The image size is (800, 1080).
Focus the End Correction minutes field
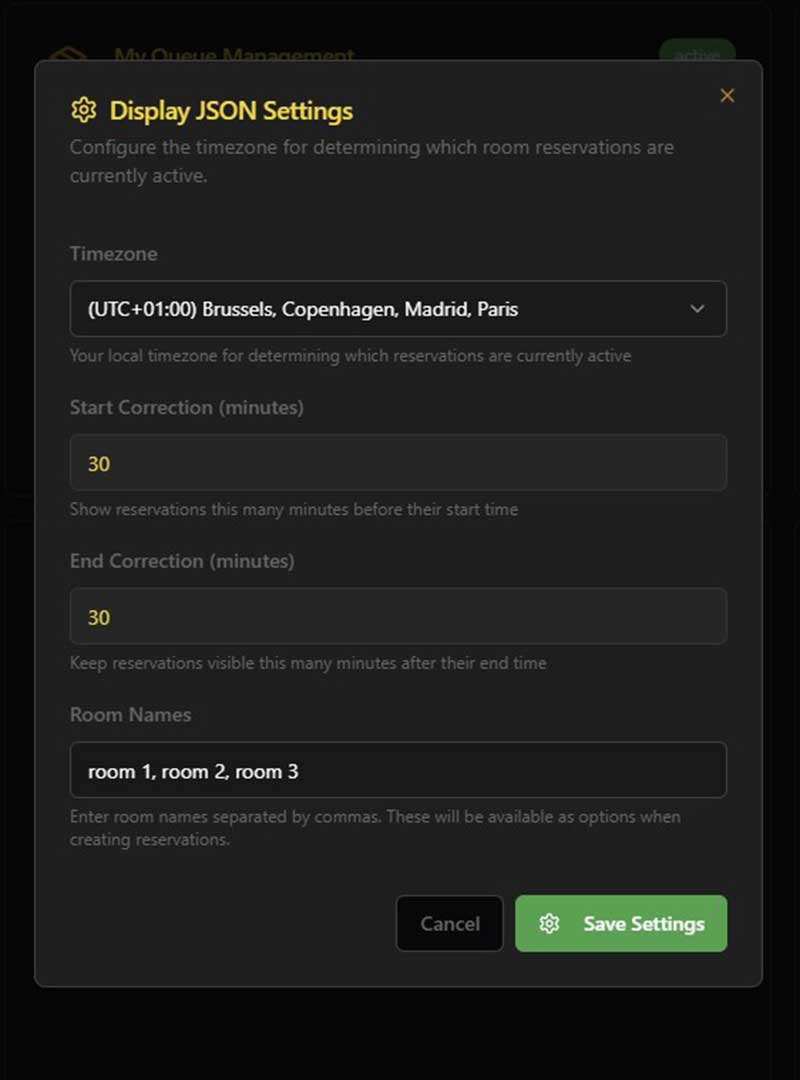click(398, 617)
